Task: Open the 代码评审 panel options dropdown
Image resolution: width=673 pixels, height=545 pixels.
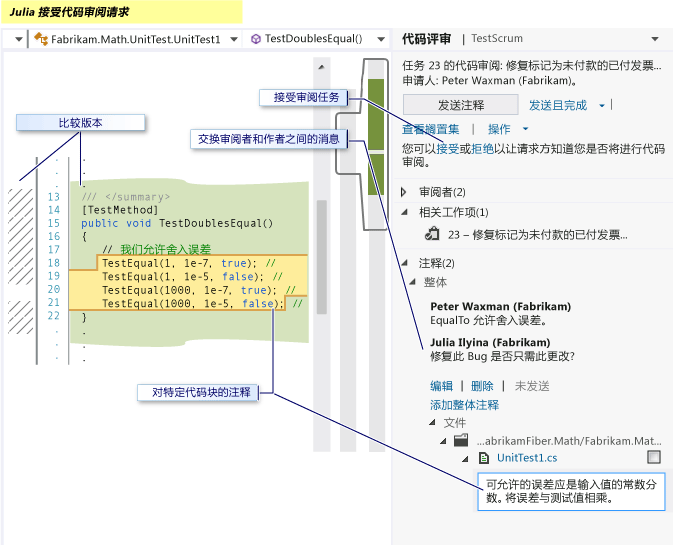Action: click(655, 39)
